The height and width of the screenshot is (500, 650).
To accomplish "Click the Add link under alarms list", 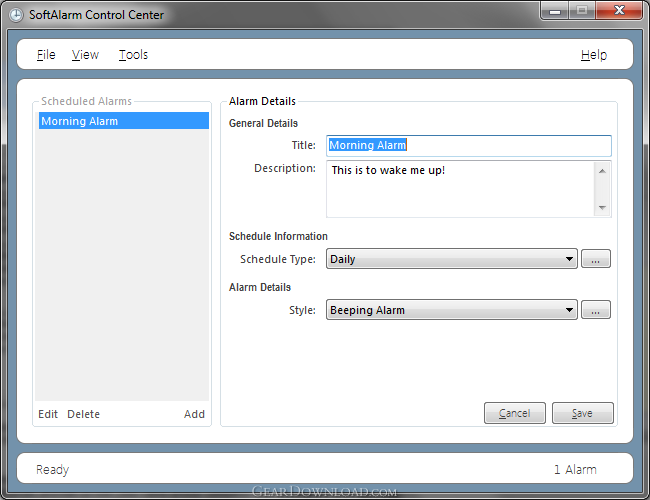I will tap(194, 414).
